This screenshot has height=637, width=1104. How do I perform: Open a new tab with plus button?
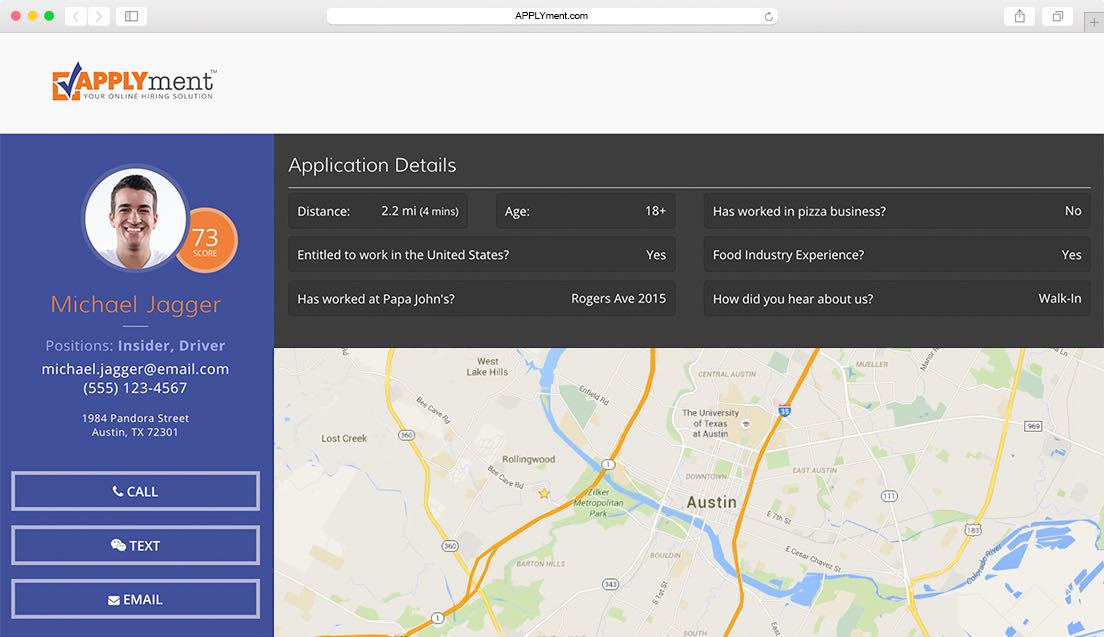click(1094, 23)
